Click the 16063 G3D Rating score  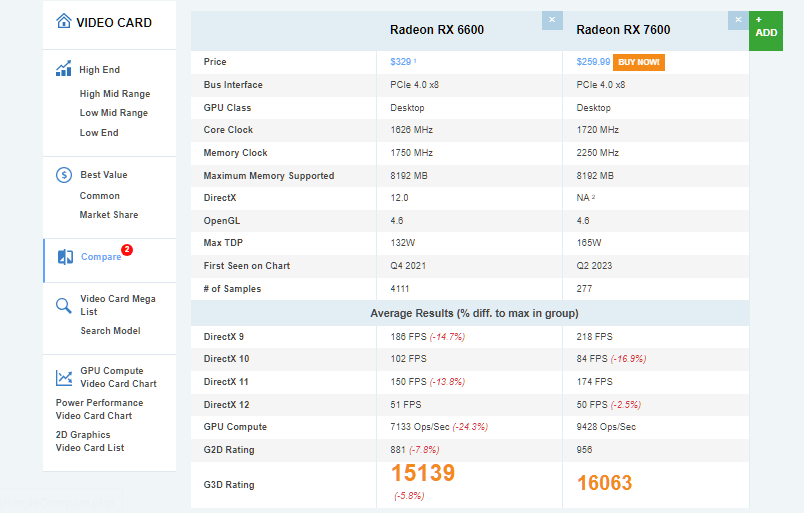point(605,483)
